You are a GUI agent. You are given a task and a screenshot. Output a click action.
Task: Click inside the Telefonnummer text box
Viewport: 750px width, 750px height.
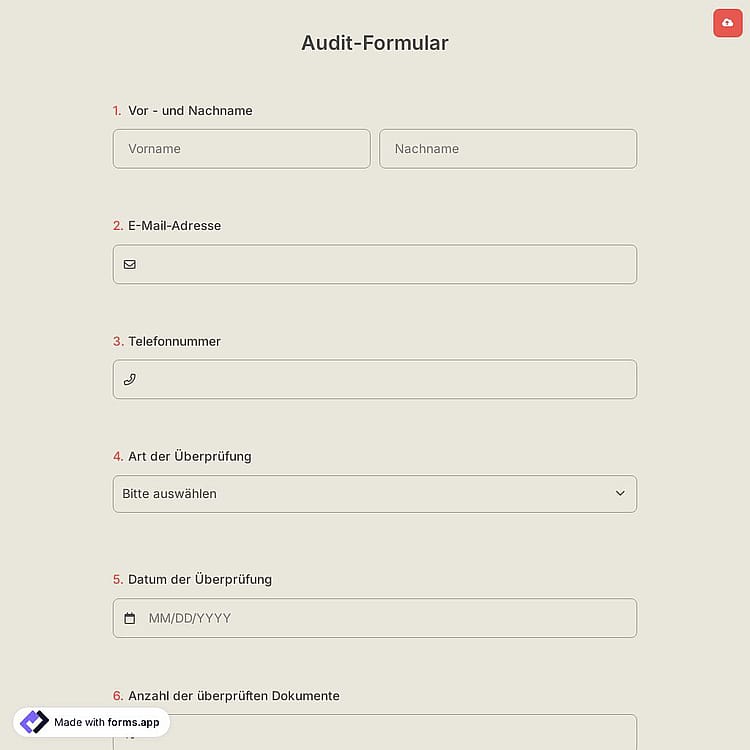[x=375, y=379]
